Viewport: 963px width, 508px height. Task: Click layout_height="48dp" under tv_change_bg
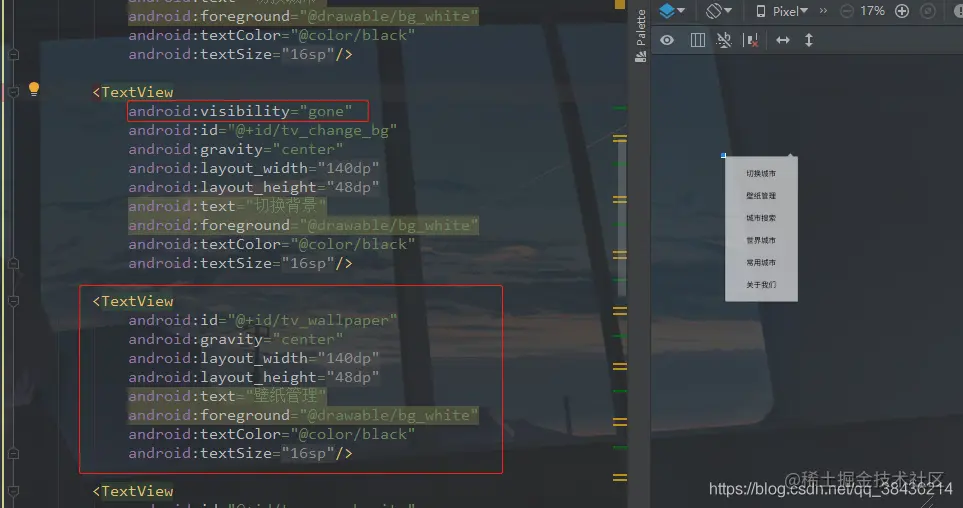[254, 187]
